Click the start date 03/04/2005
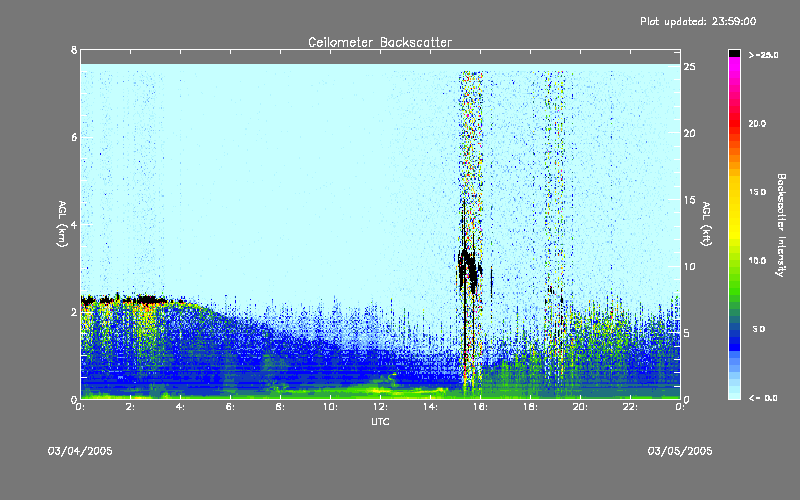The image size is (800, 500). click(80, 451)
